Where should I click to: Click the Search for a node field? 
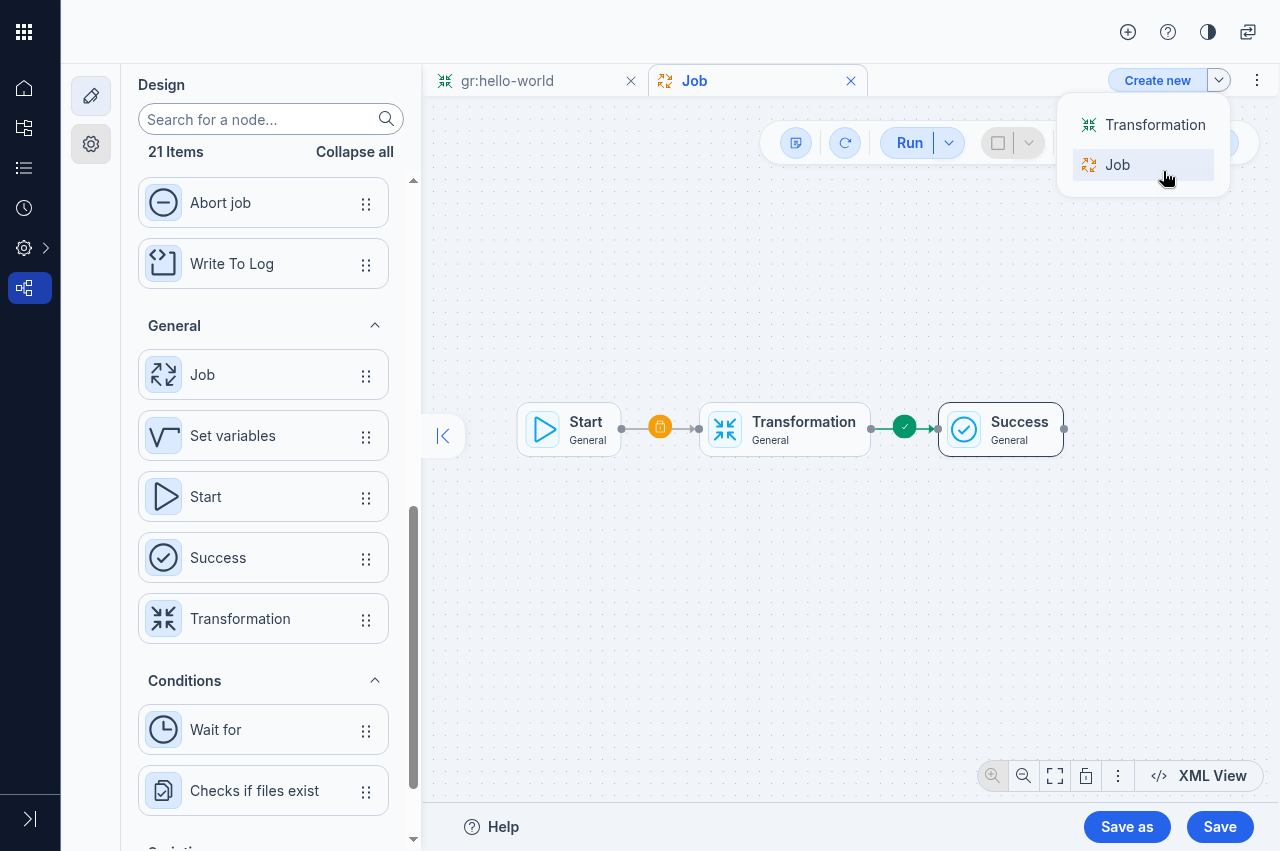point(260,119)
